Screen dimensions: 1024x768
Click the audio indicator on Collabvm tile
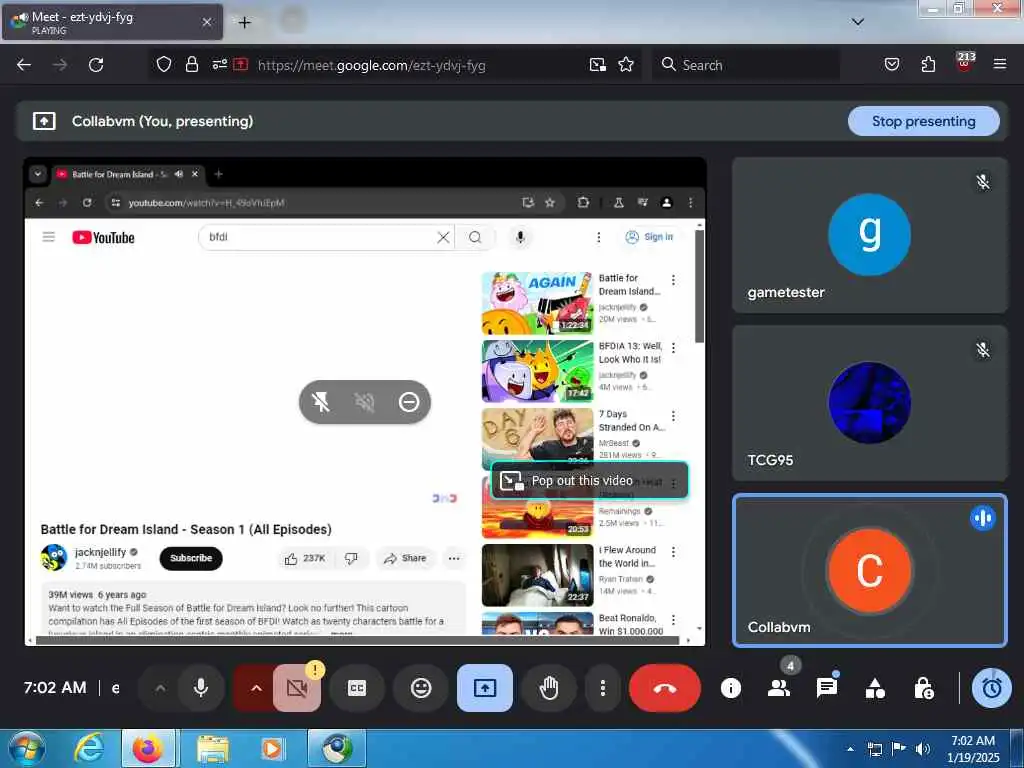(982, 518)
